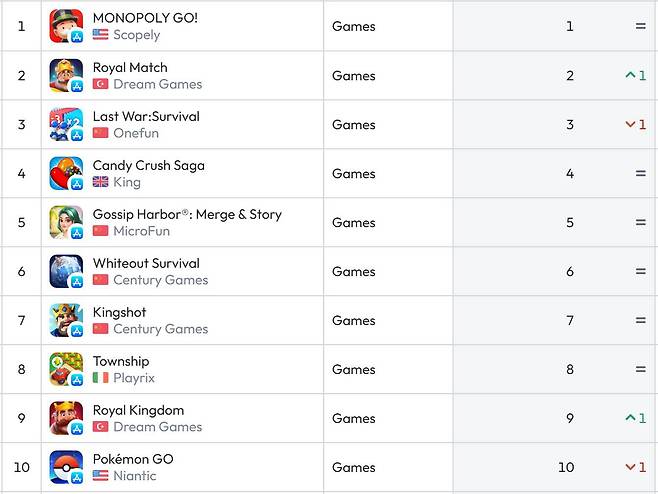Select the Kingshot app icon
Image resolution: width=658 pixels, height=494 pixels.
66,320
